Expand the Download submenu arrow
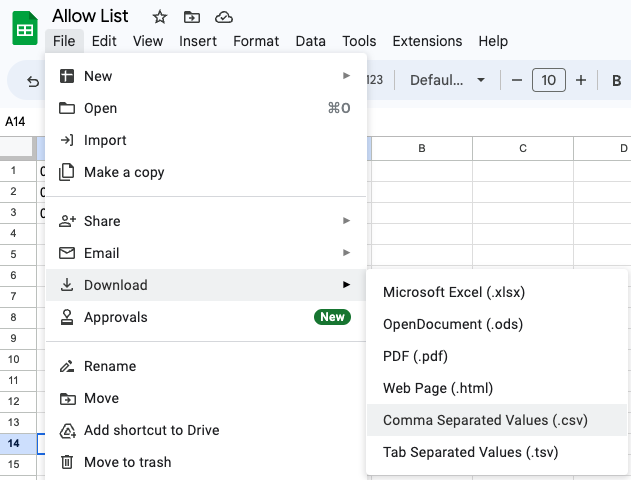 tap(346, 284)
